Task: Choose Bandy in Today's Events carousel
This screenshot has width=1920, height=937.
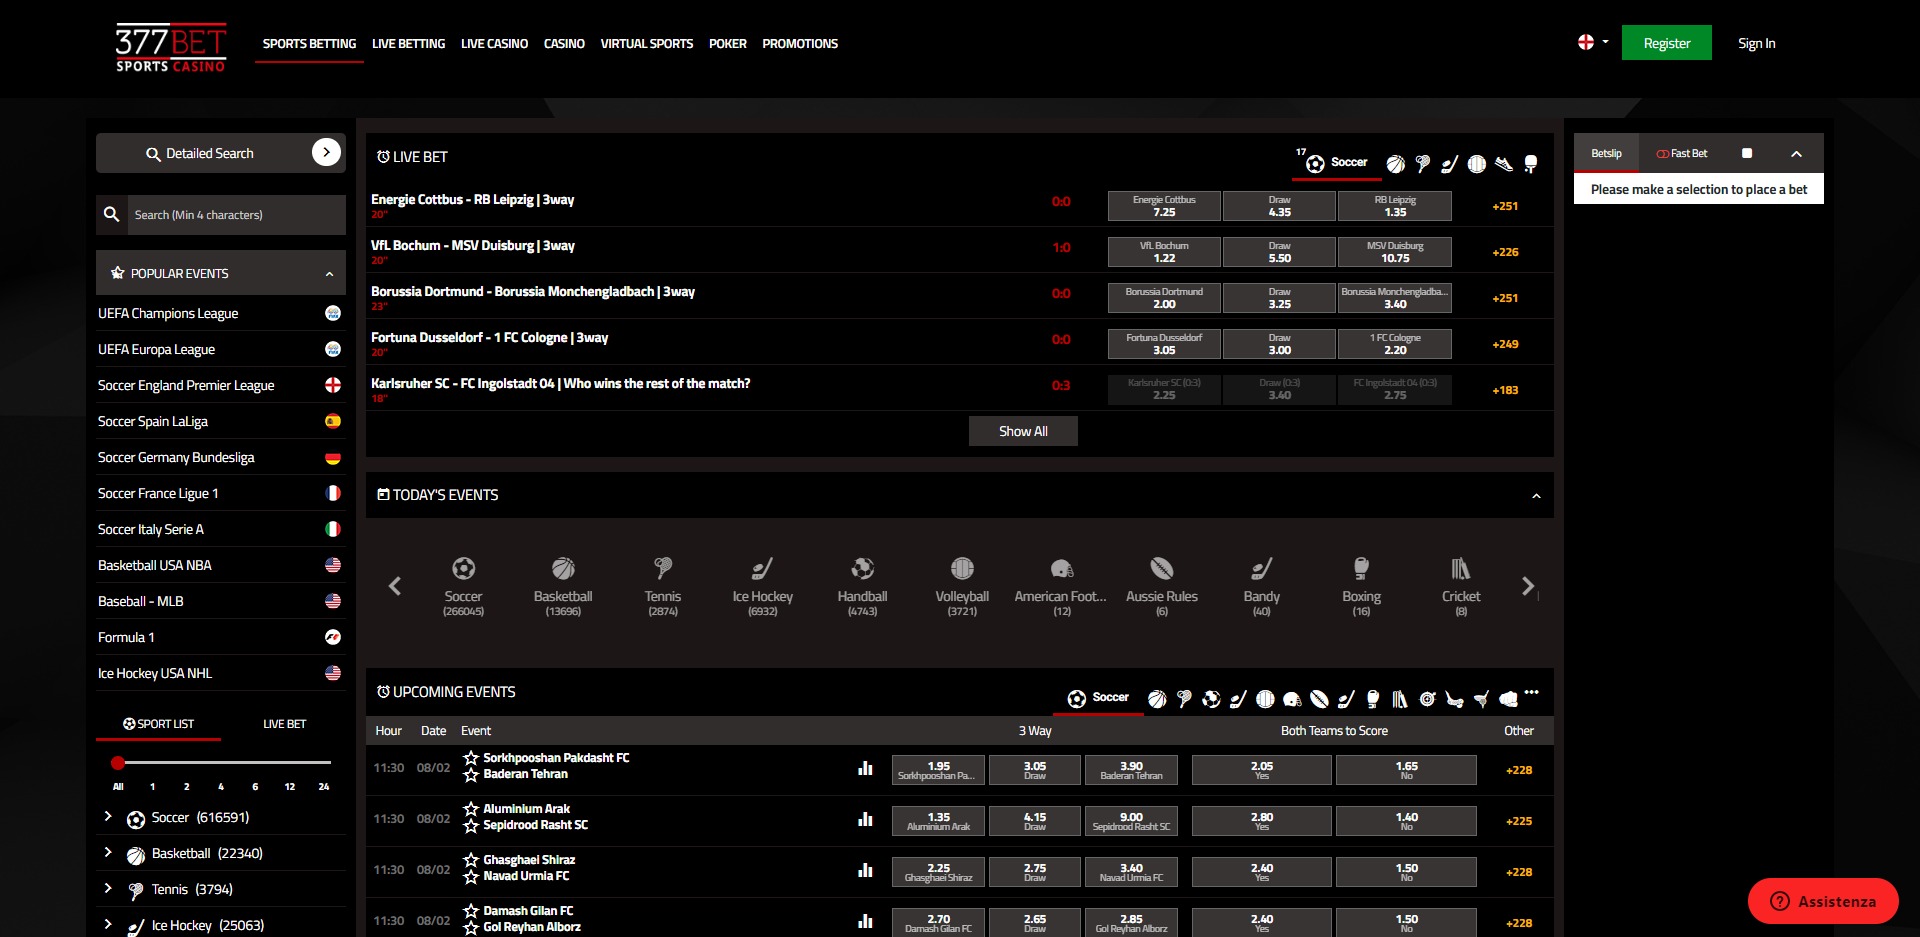Action: [x=1261, y=586]
